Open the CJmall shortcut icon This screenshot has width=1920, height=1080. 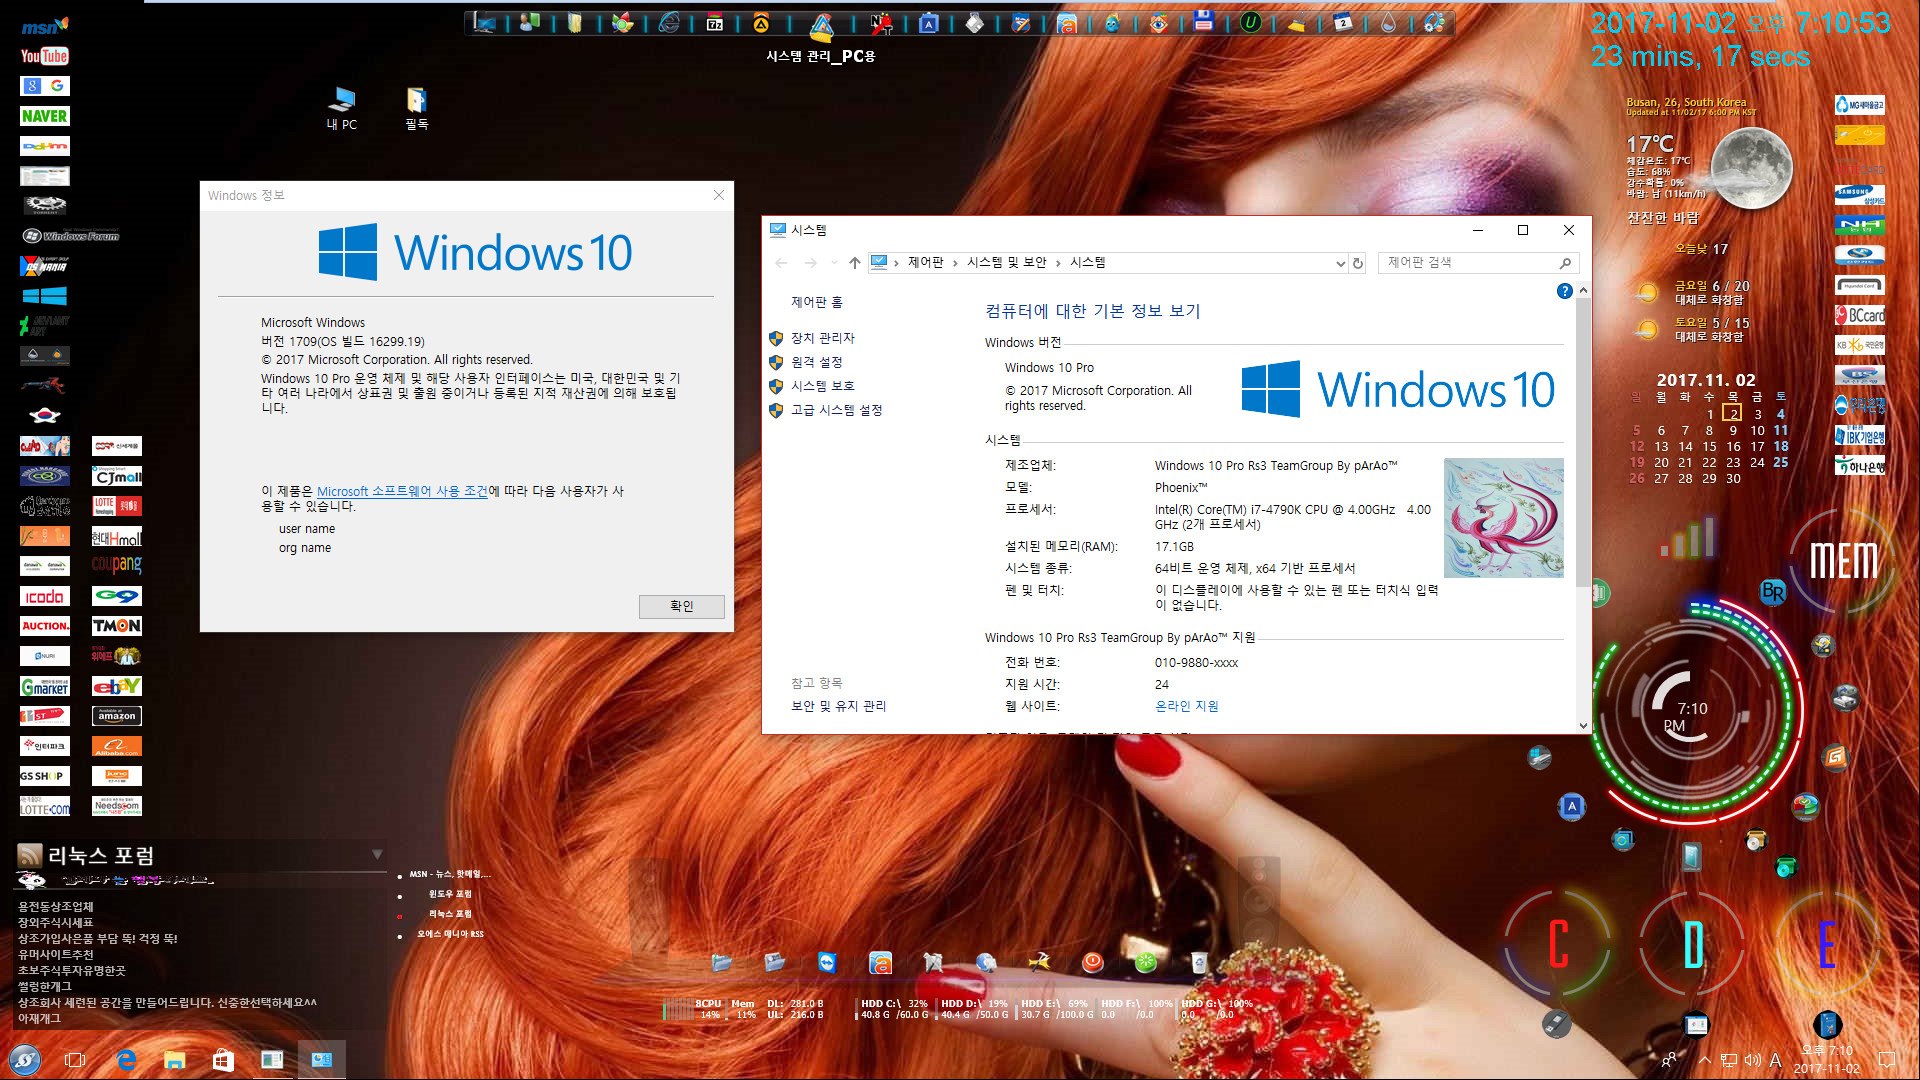pos(116,476)
